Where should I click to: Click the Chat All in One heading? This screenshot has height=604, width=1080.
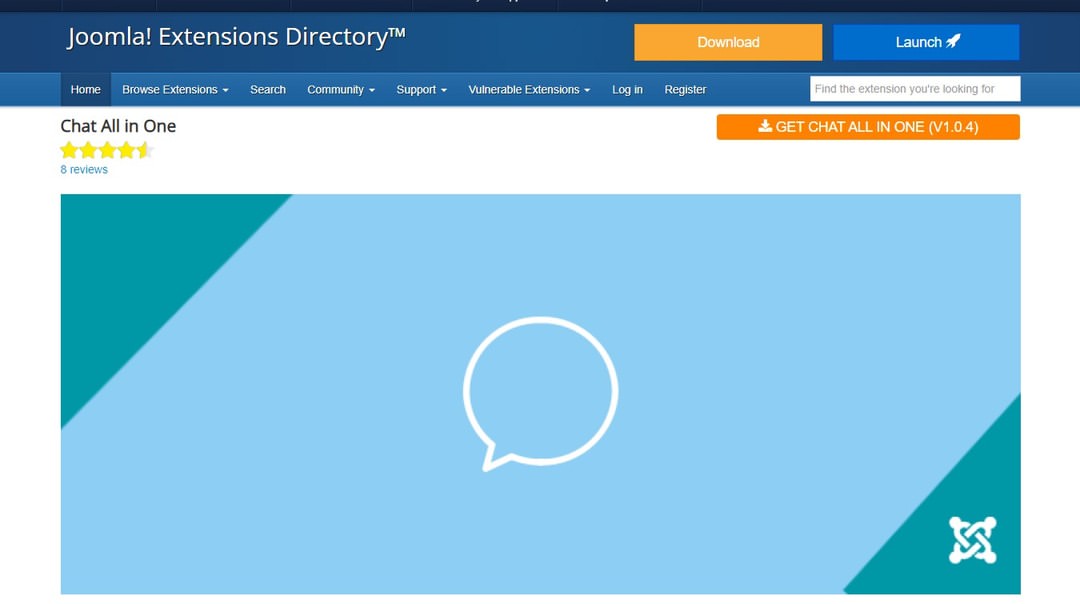pos(118,126)
